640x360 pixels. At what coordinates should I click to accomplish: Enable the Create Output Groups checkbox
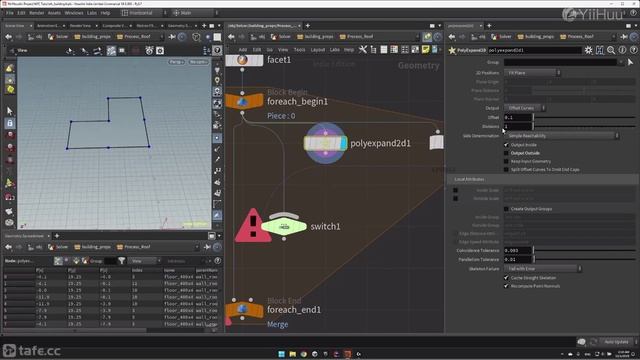(506, 209)
